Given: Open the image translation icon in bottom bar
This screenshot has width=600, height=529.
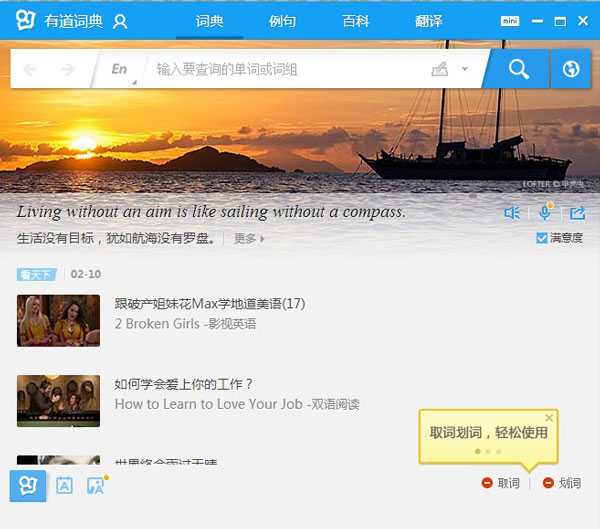Looking at the screenshot, I should tap(96, 485).
